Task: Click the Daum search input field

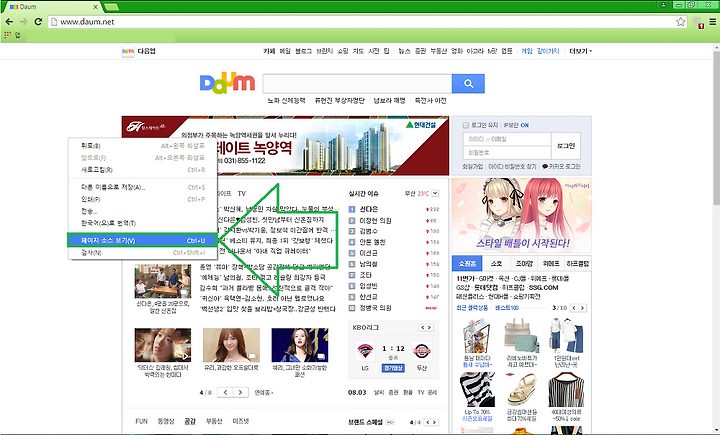Action: click(x=357, y=84)
